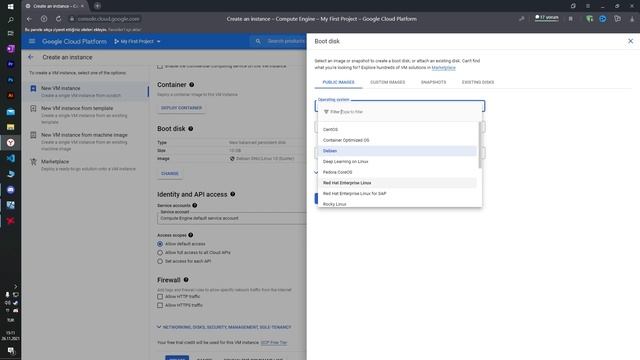The image size is (640, 360).
Task: Toggle the Confidential Computing service checkbox
Action: (160, 66)
